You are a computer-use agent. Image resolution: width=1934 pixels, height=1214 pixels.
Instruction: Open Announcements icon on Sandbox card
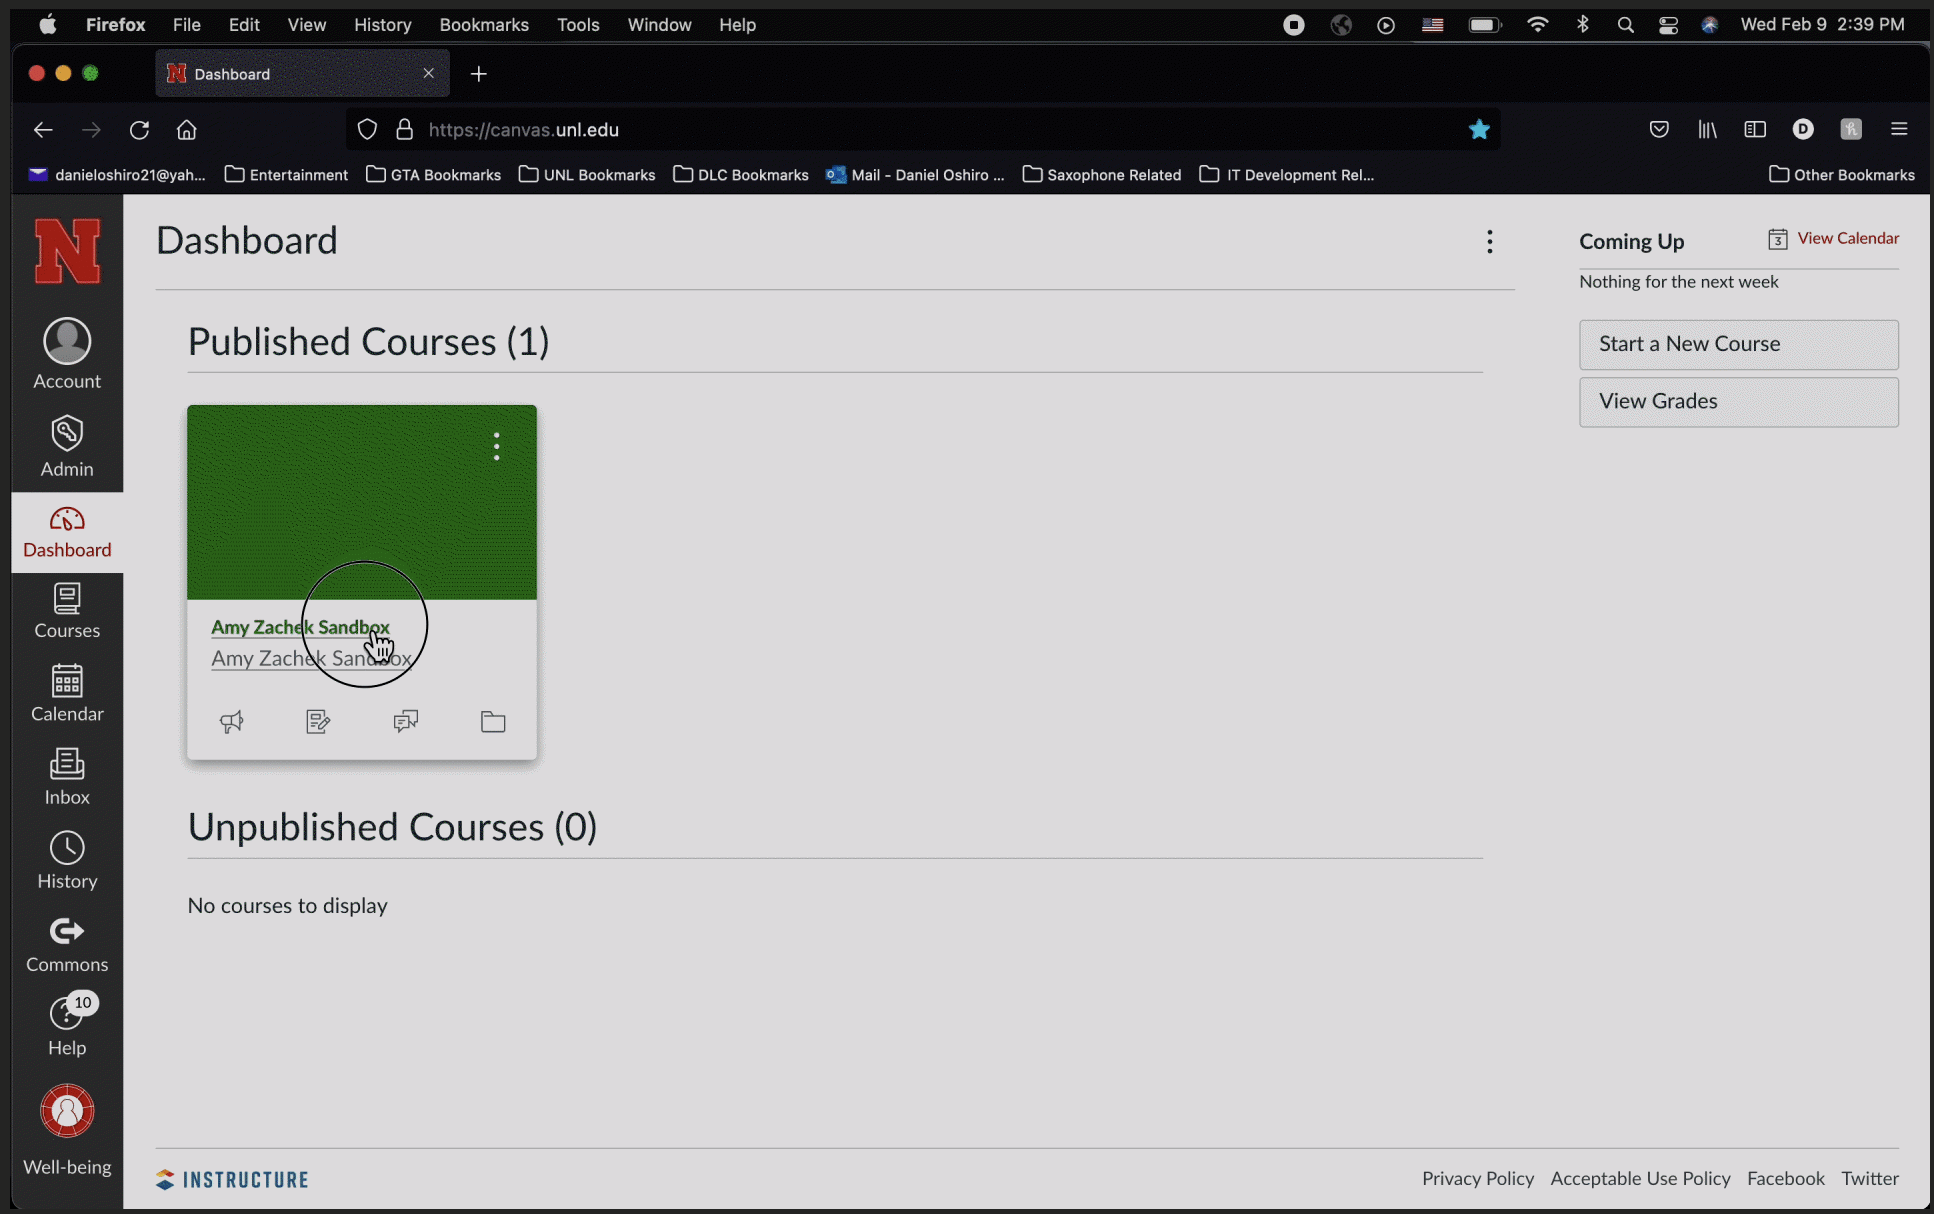pos(231,721)
